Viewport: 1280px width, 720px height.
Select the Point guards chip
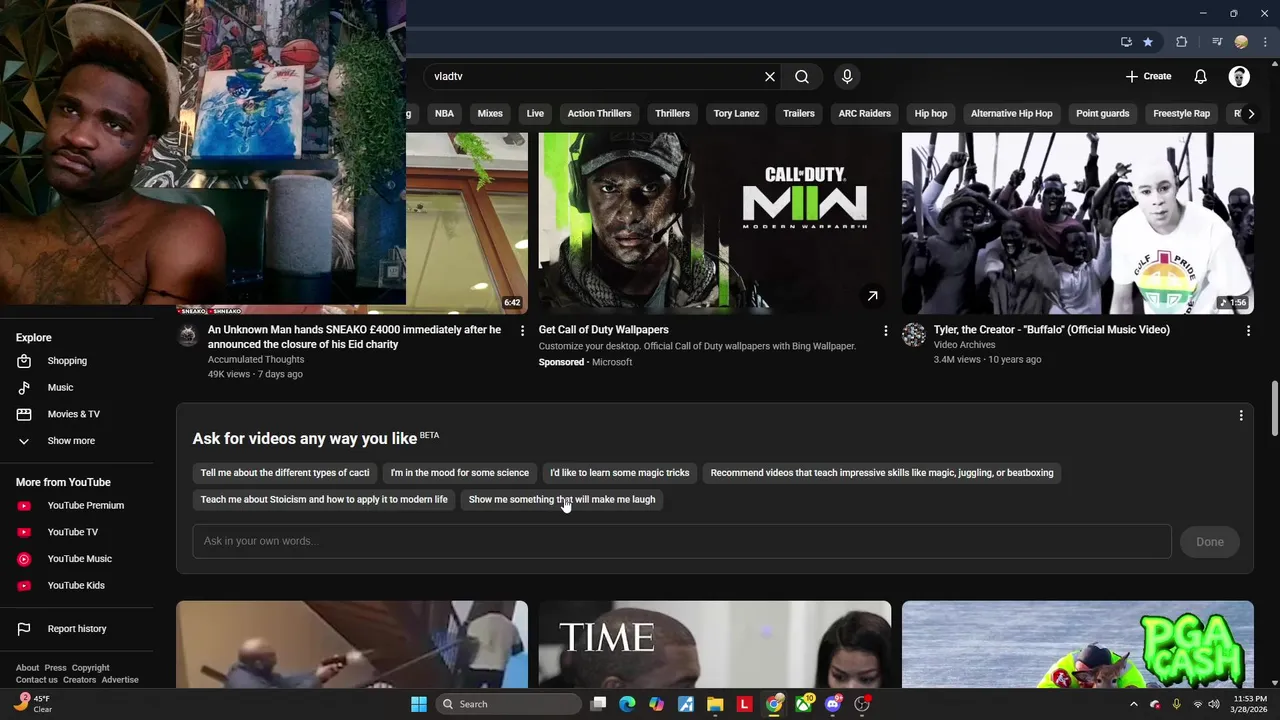pyautogui.click(x=1102, y=113)
